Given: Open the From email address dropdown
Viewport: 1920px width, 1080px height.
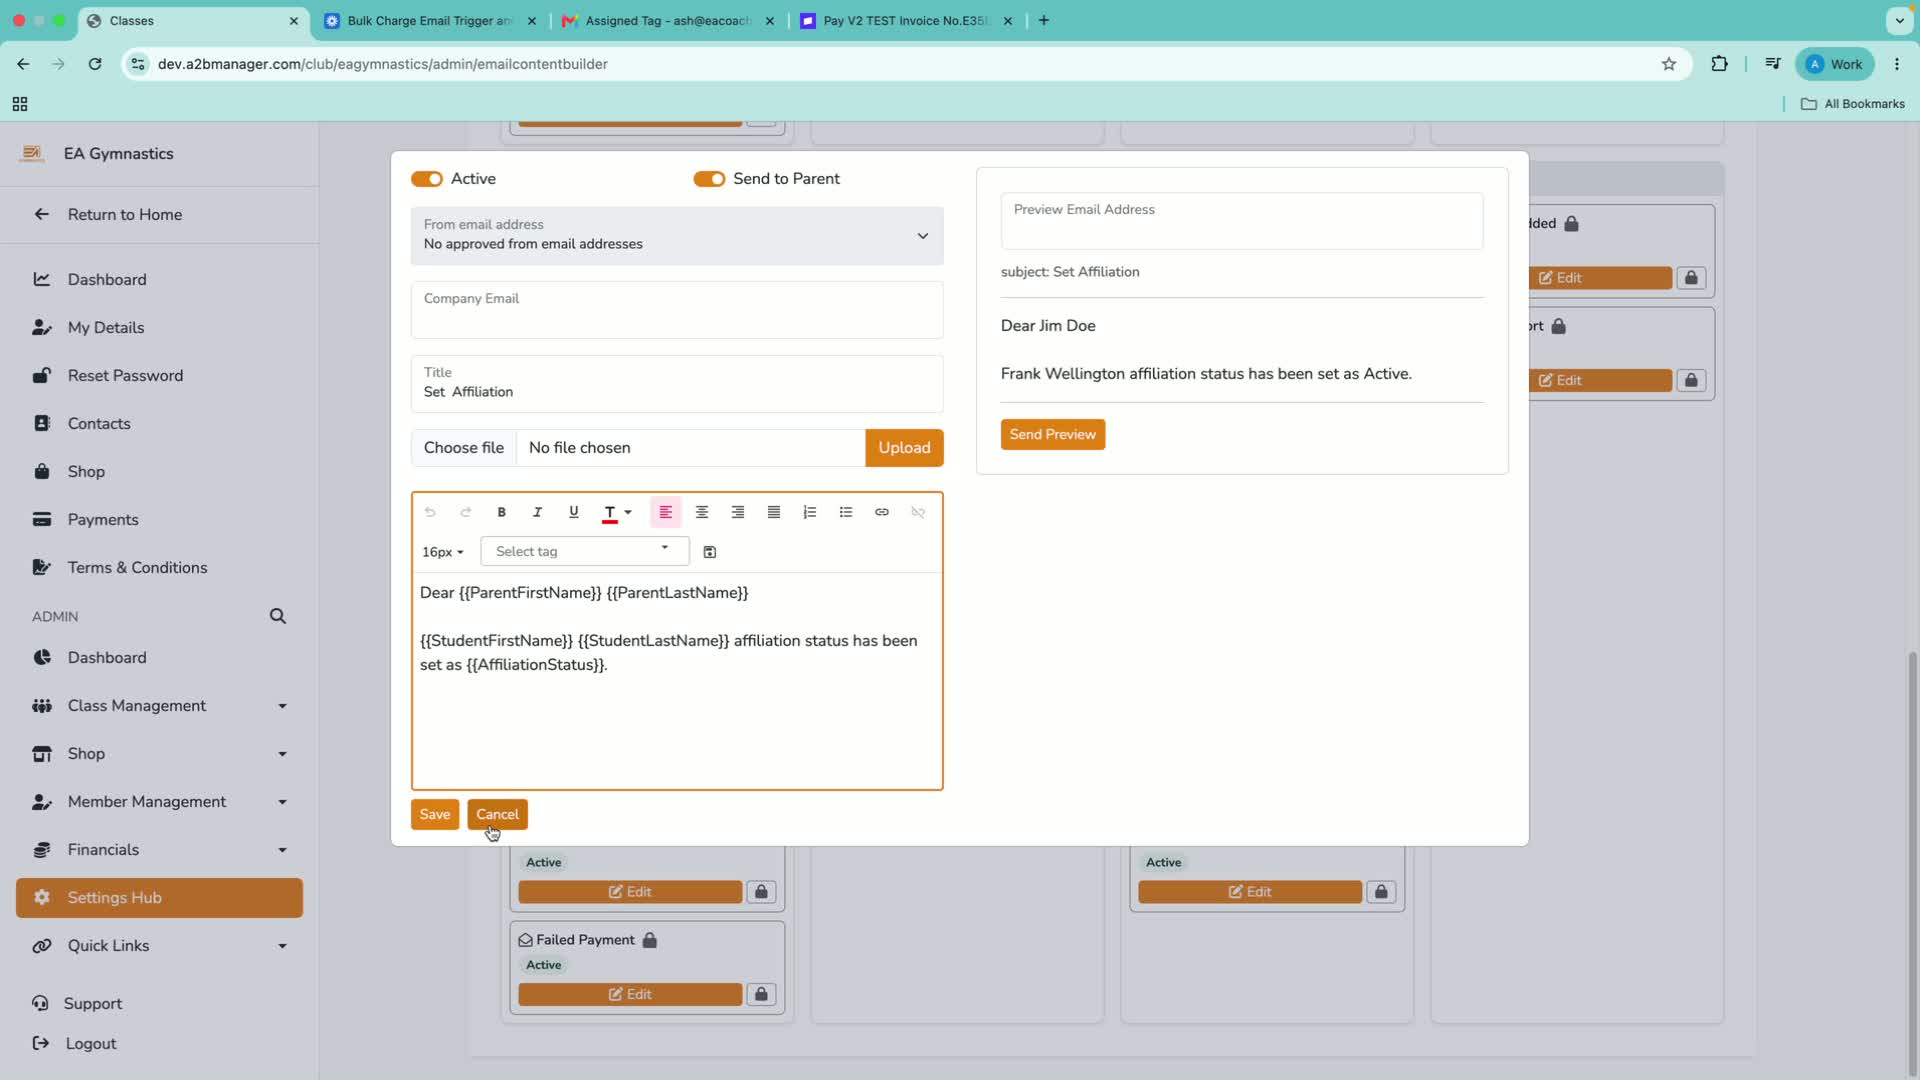Looking at the screenshot, I should point(677,235).
